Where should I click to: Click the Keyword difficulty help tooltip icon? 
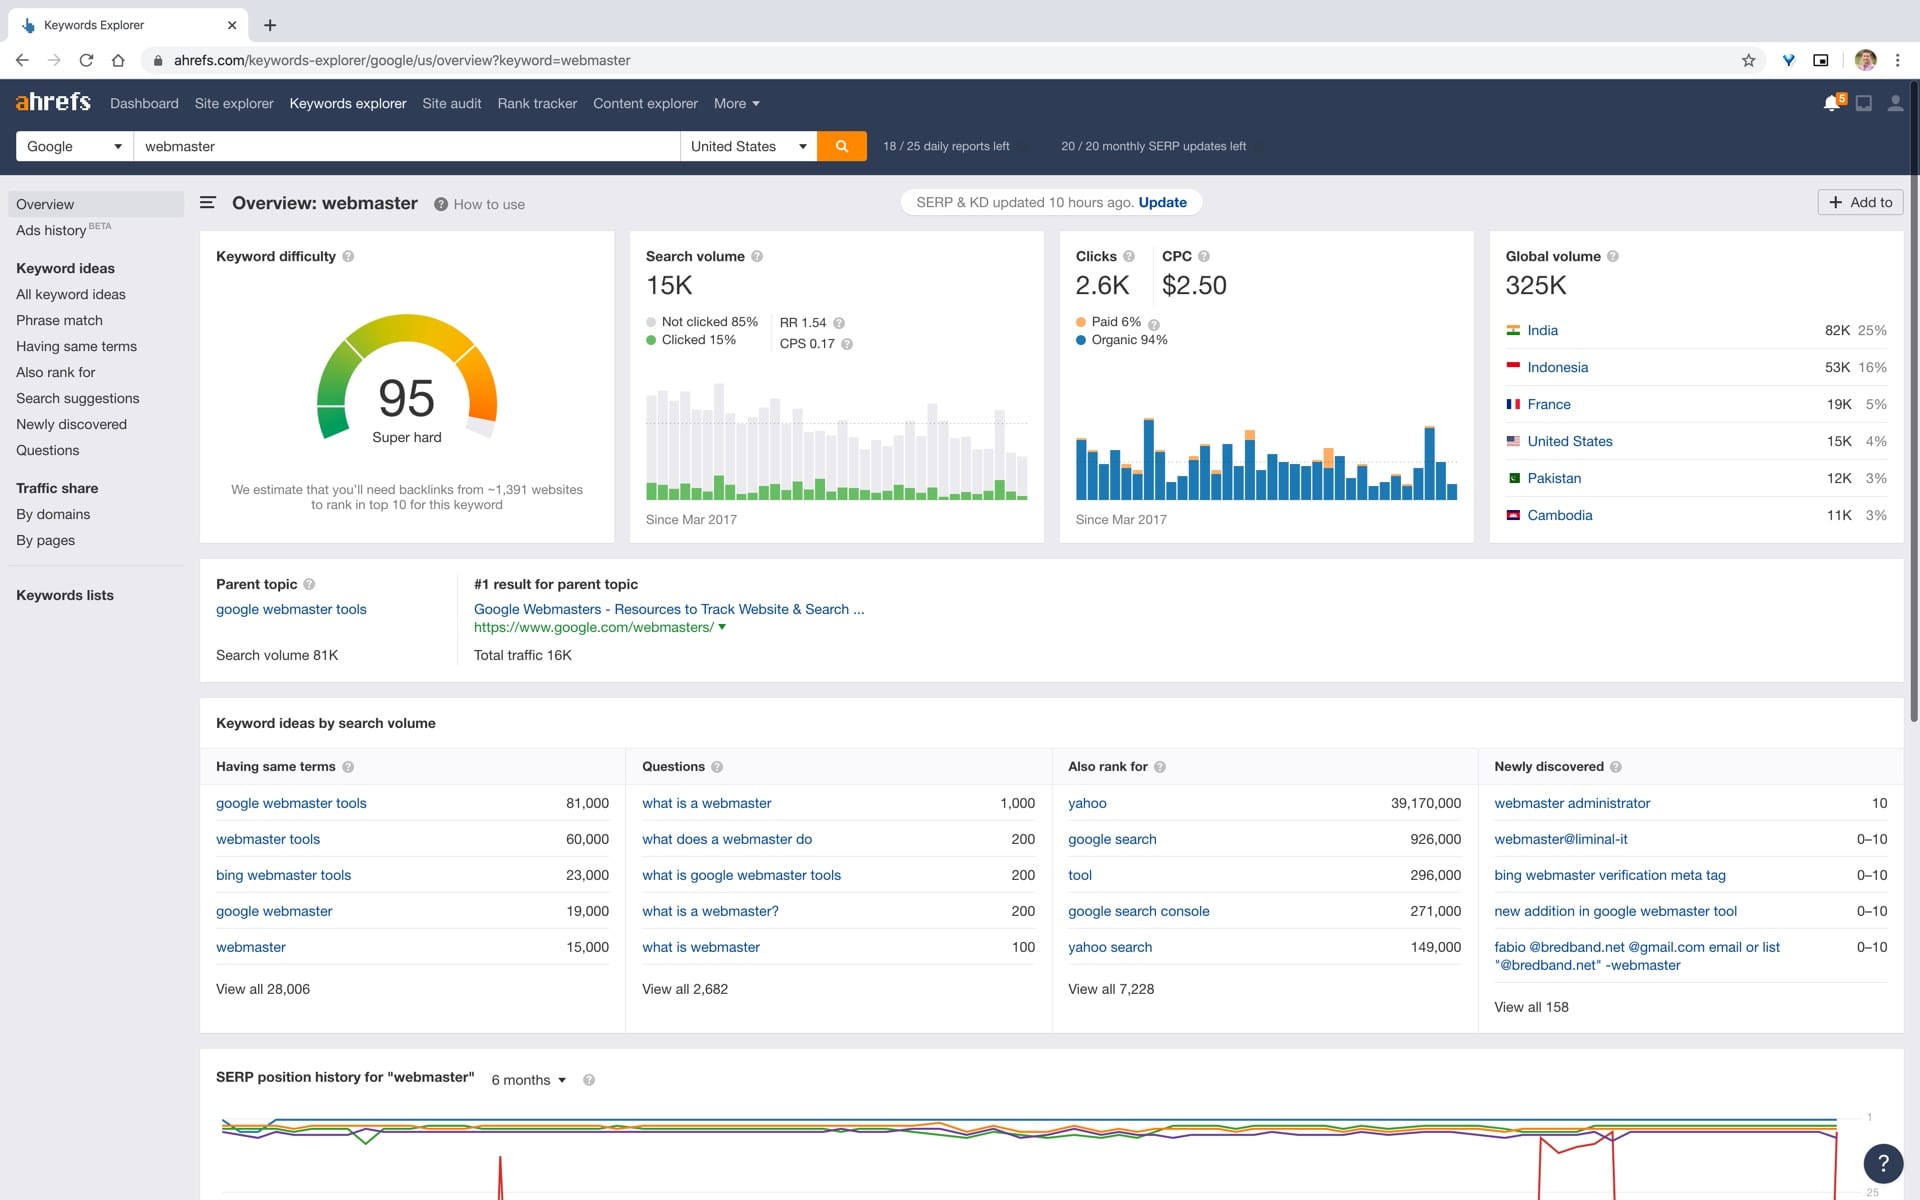pyautogui.click(x=349, y=257)
